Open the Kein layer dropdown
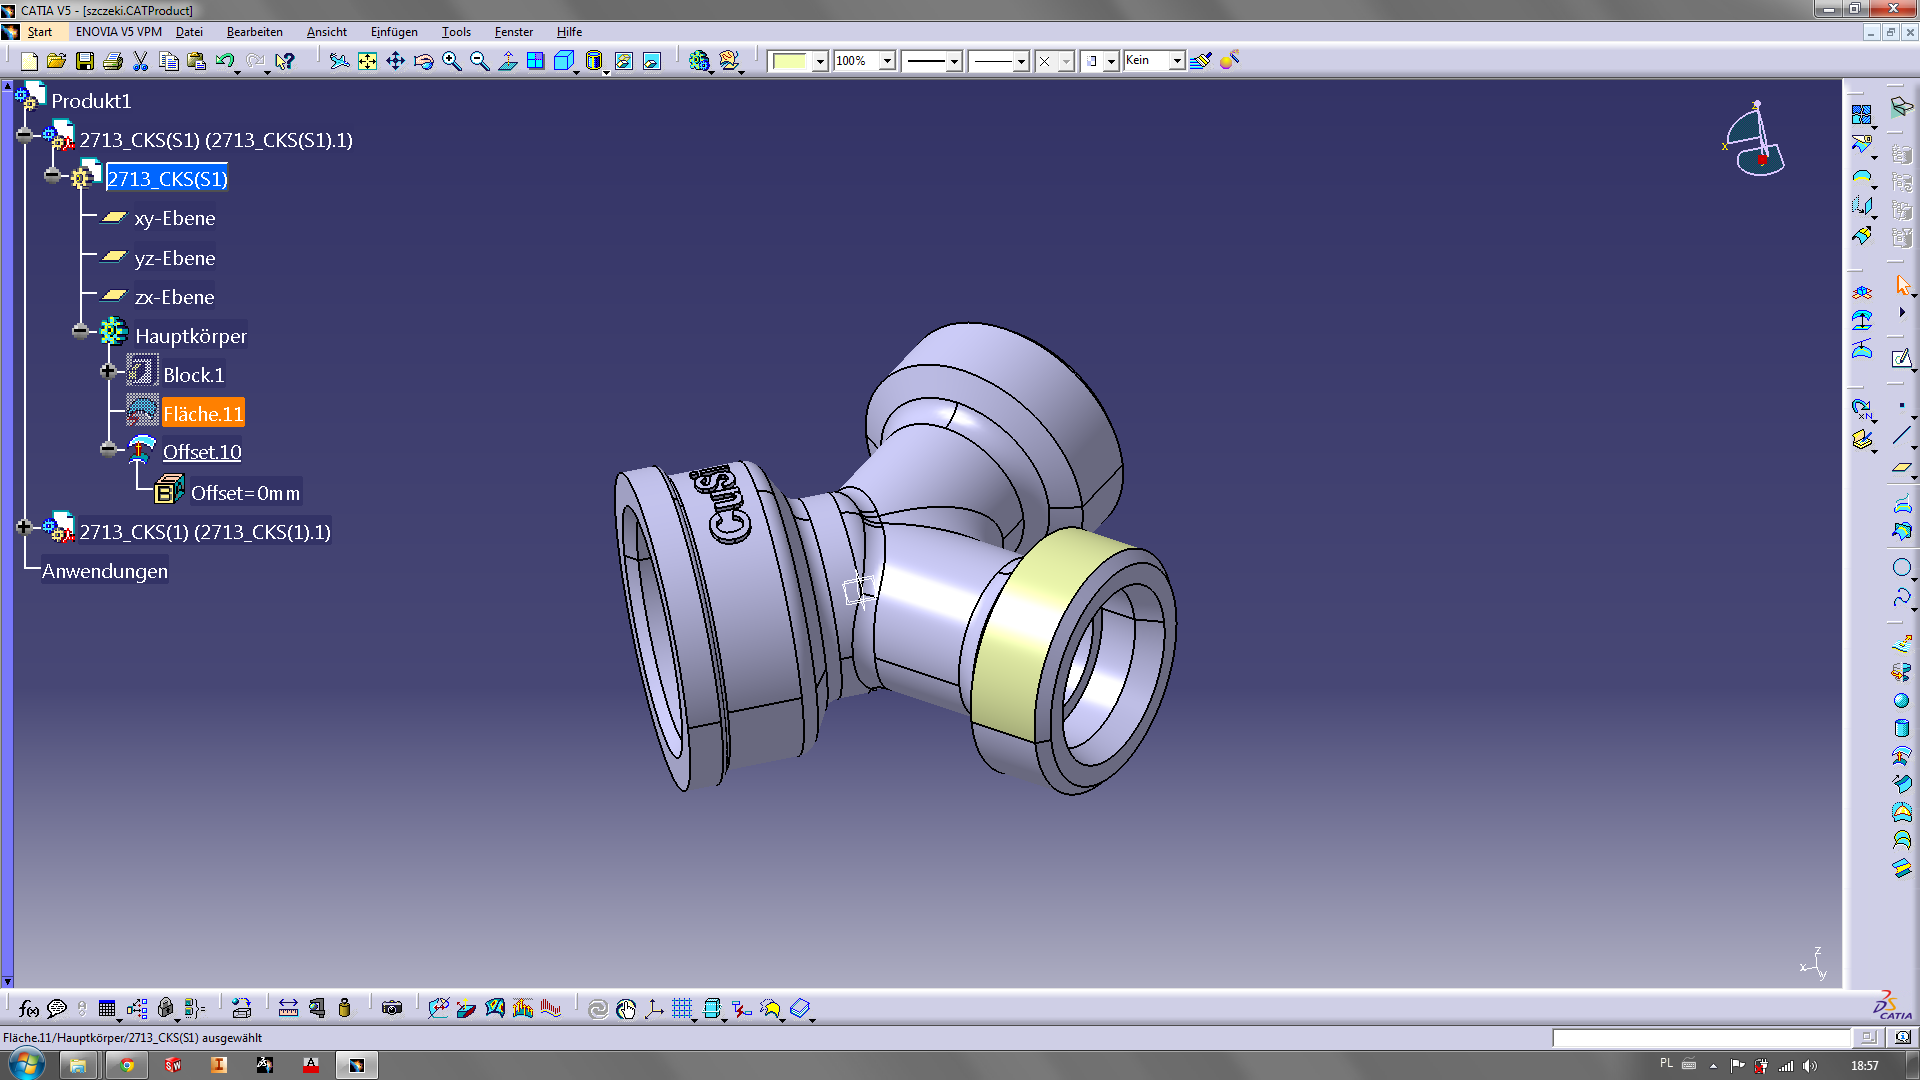The image size is (1920, 1080). tap(1177, 61)
